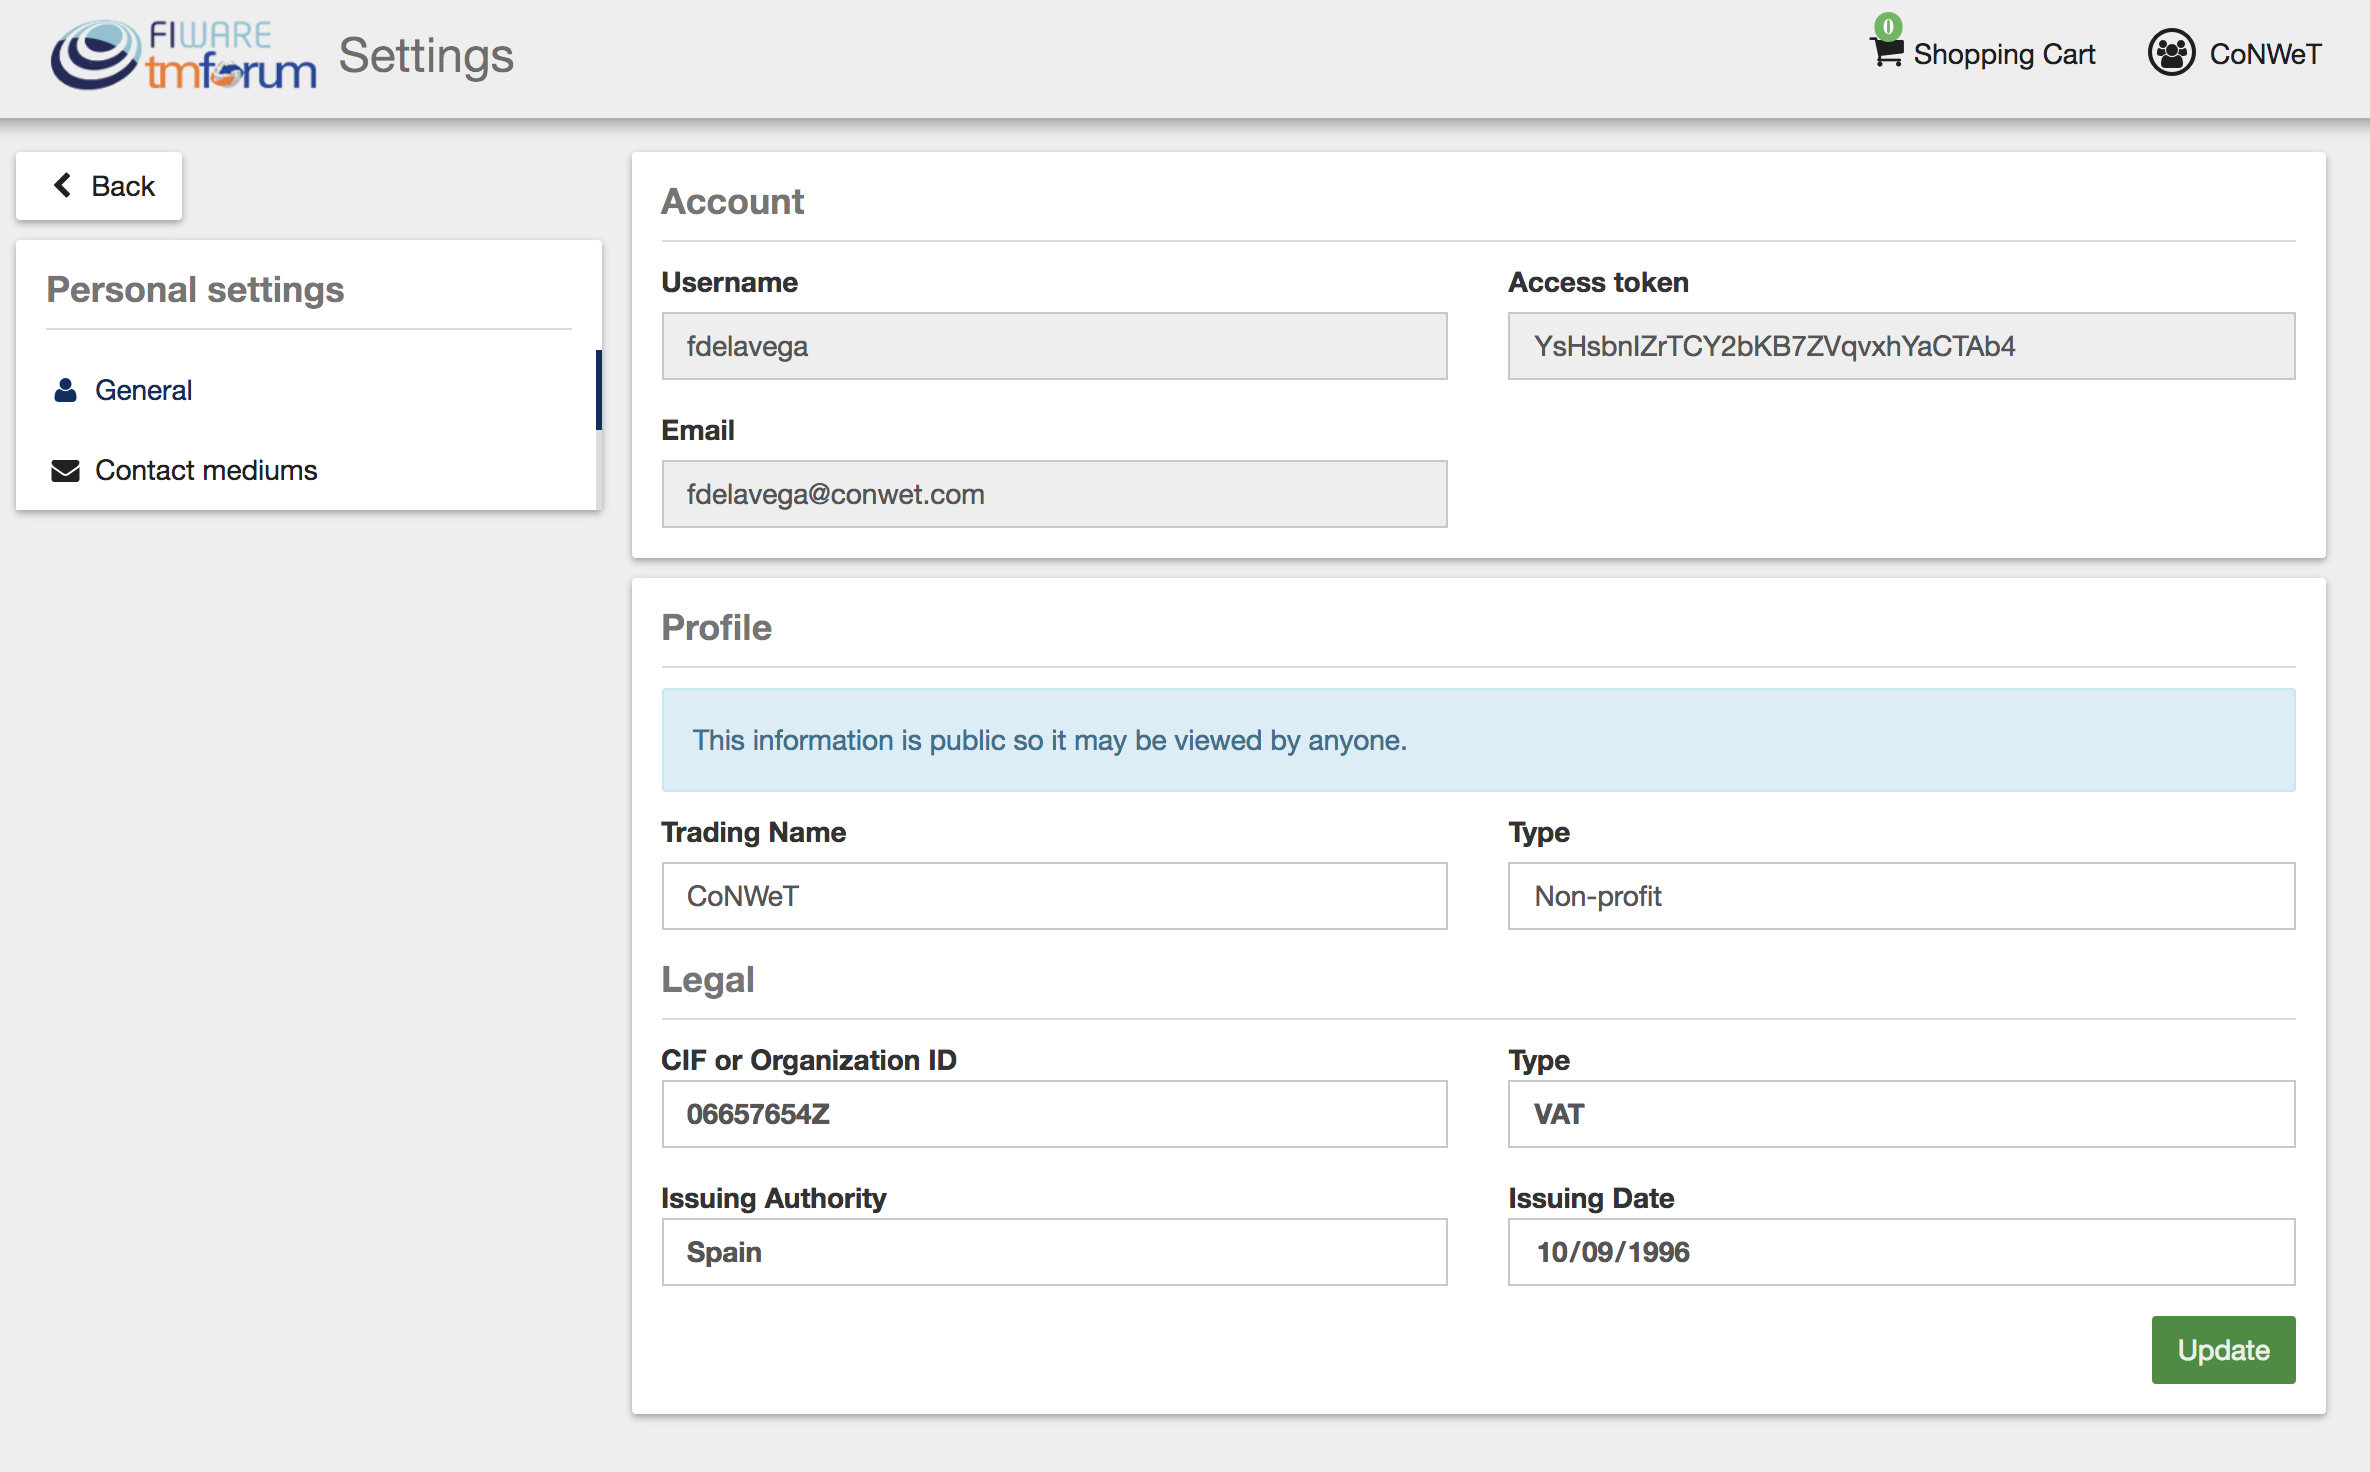Viewport: 2370px width, 1472px height.
Task: Click the Back chevron arrow icon
Action: (63, 185)
